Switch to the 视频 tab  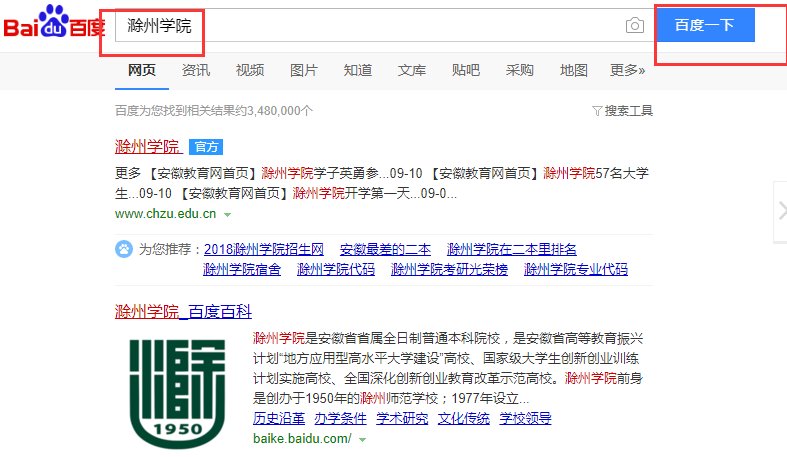[250, 70]
